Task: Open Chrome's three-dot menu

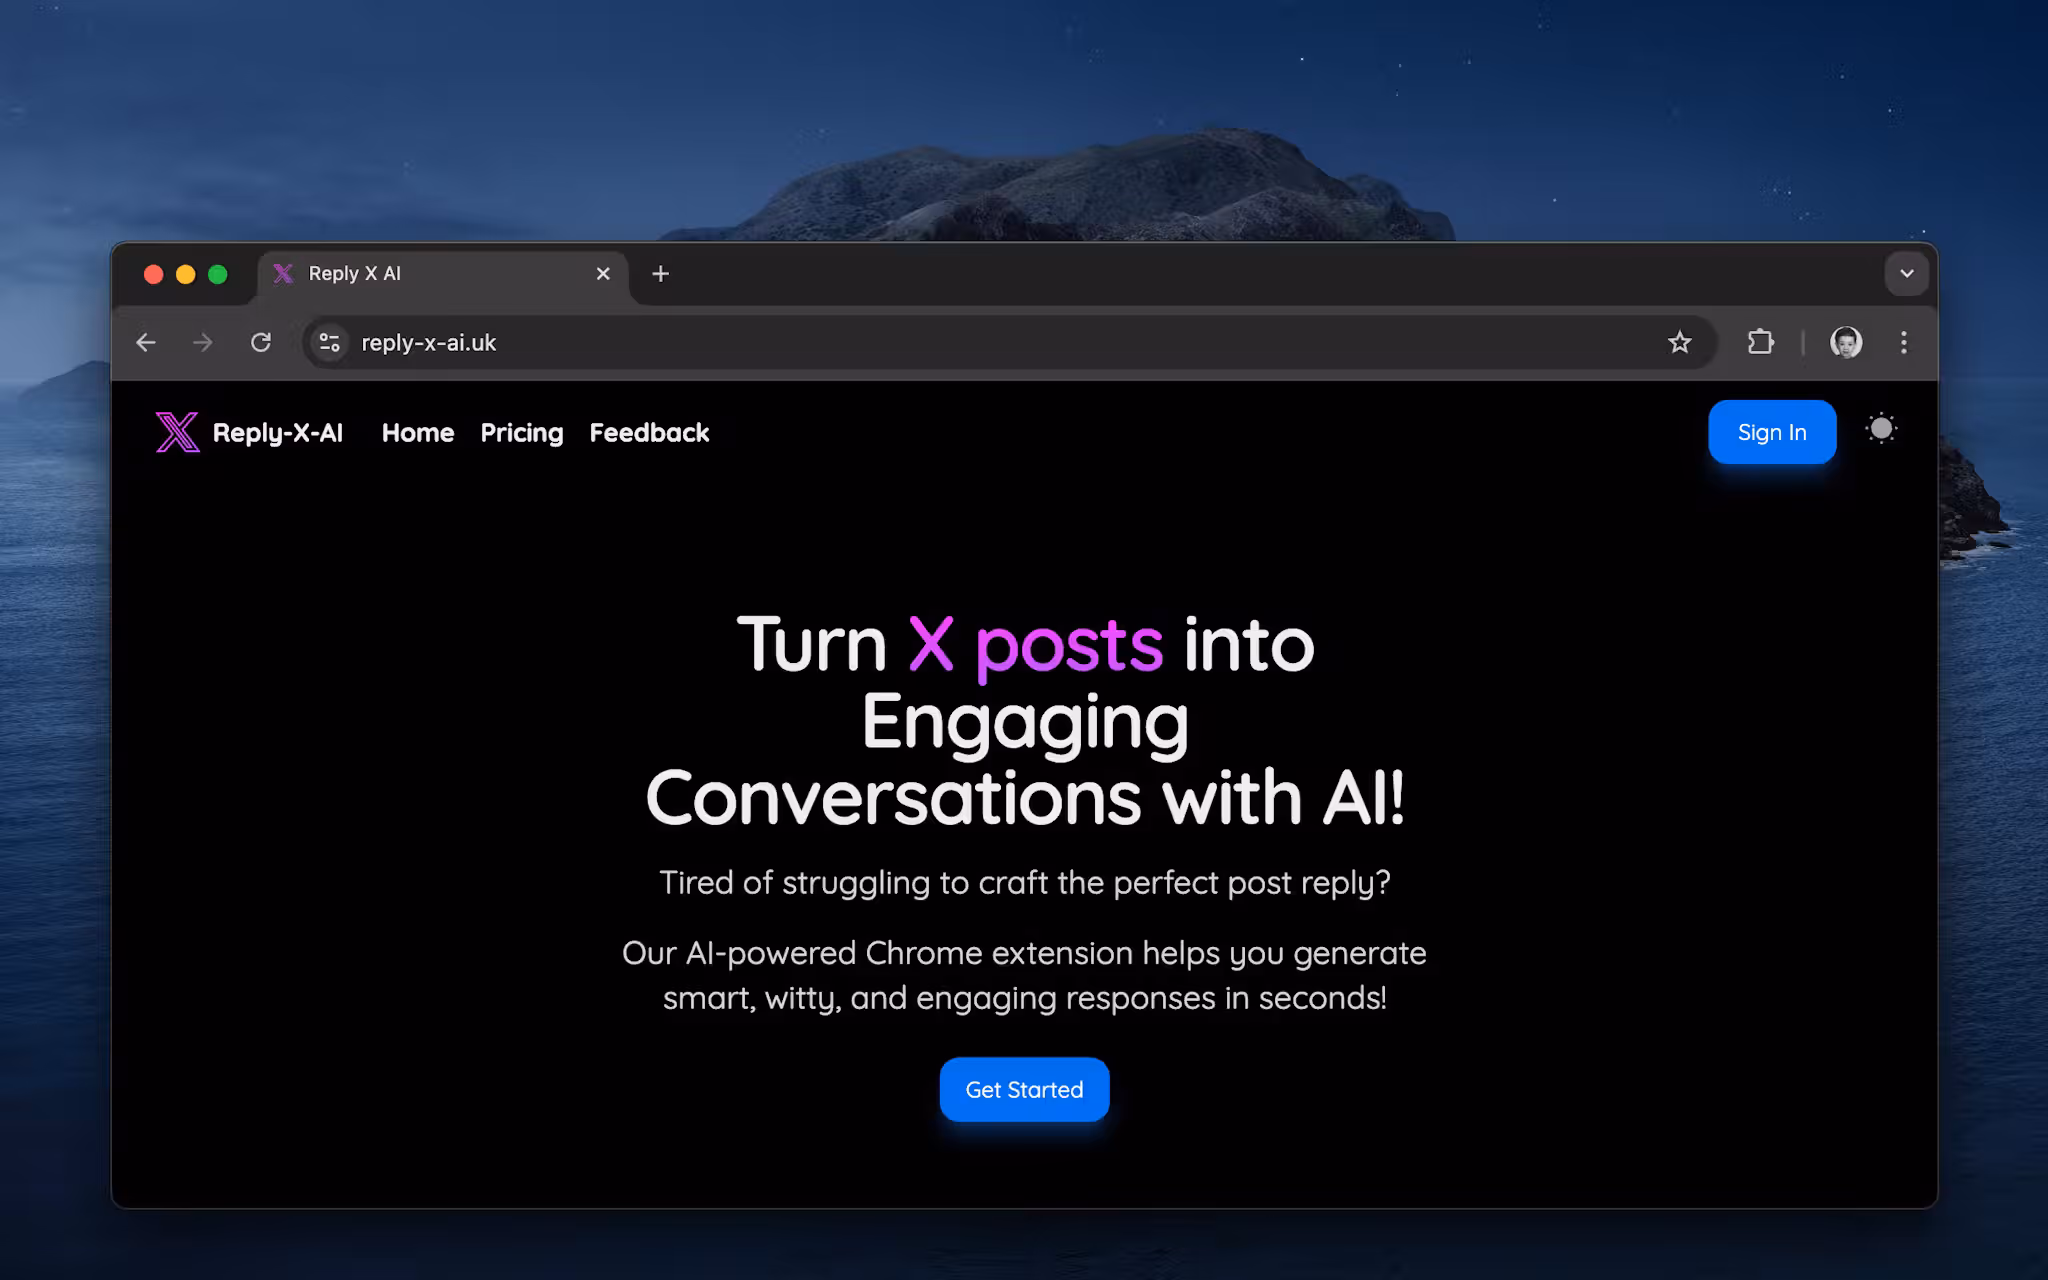Action: tap(1904, 343)
